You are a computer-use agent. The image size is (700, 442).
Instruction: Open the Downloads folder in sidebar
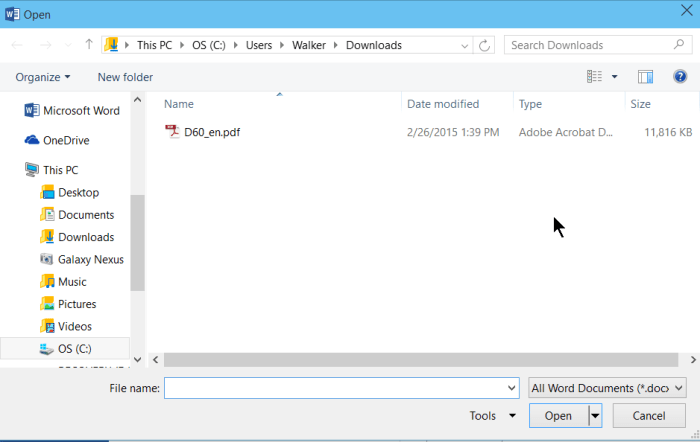pos(77,237)
